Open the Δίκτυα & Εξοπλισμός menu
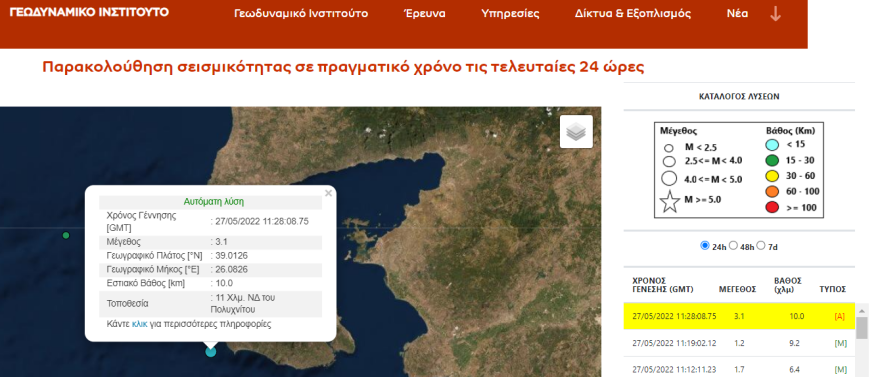 pyautogui.click(x=632, y=14)
